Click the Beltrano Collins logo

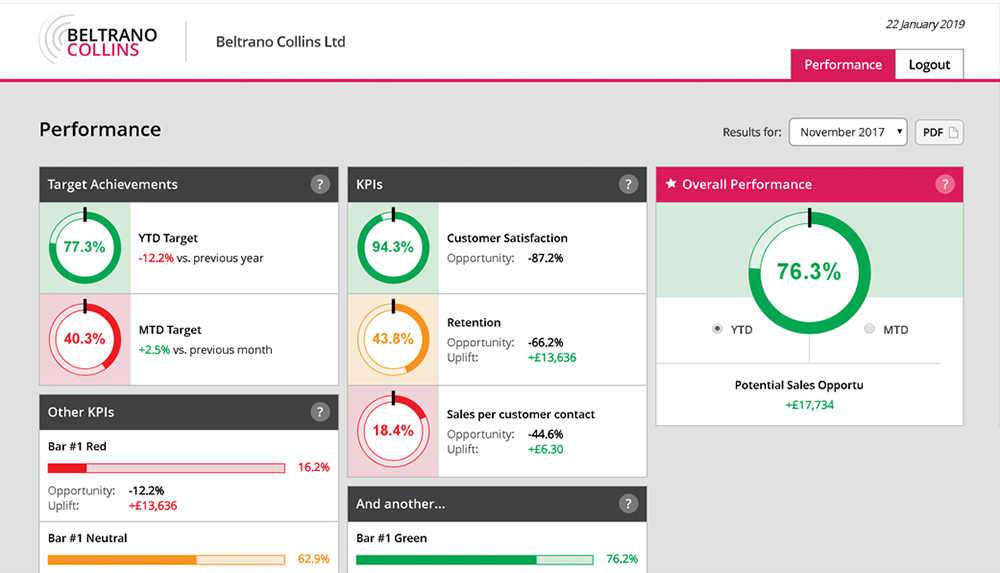click(x=98, y=41)
